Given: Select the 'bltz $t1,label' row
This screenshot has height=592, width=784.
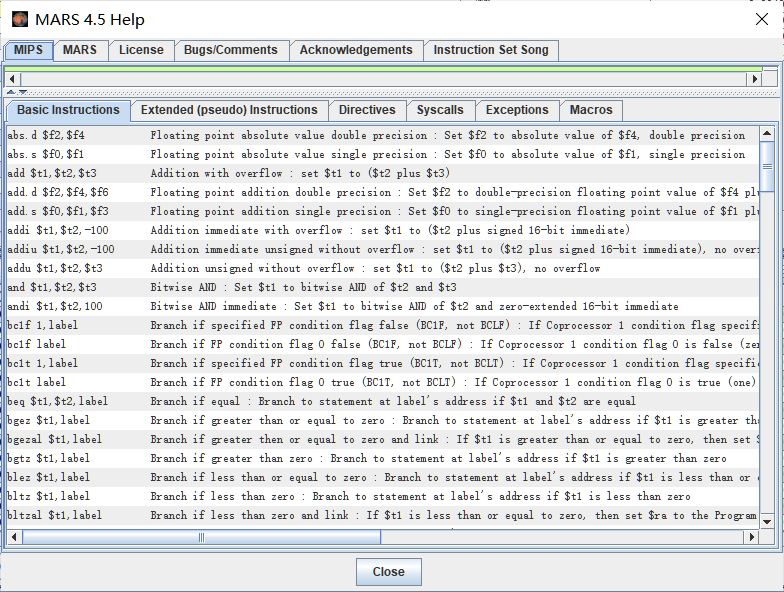Looking at the screenshot, I should tap(383, 496).
